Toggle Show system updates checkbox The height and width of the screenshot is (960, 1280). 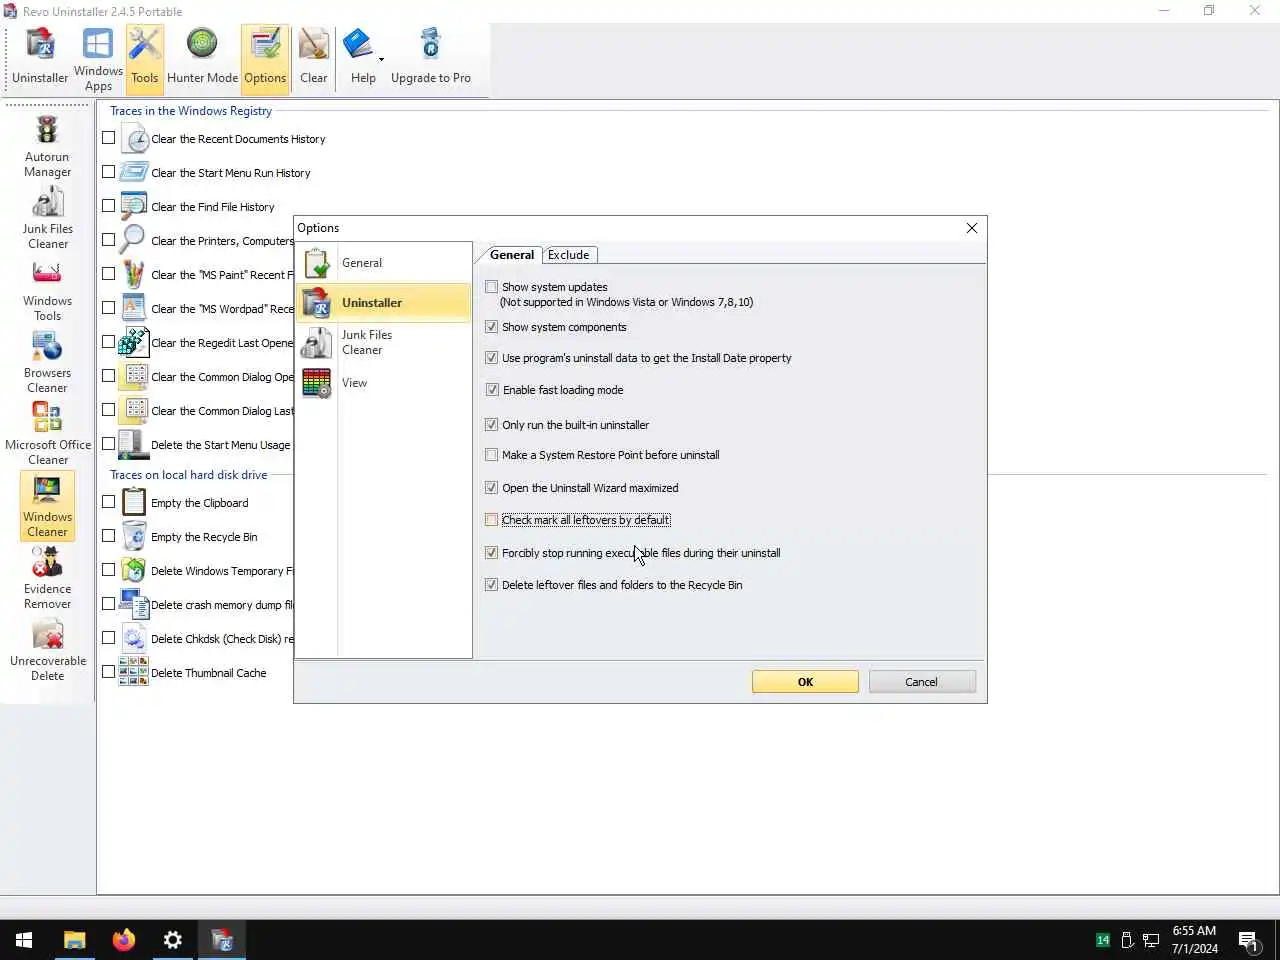pos(491,287)
